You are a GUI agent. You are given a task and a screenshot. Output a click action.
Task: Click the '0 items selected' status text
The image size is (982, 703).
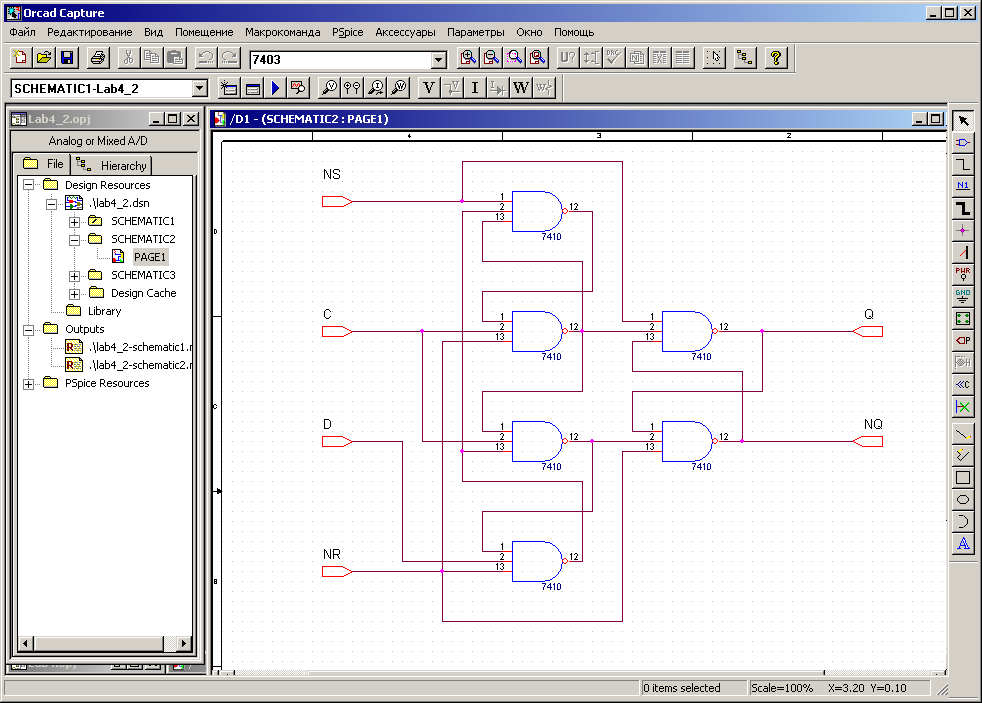[682, 688]
